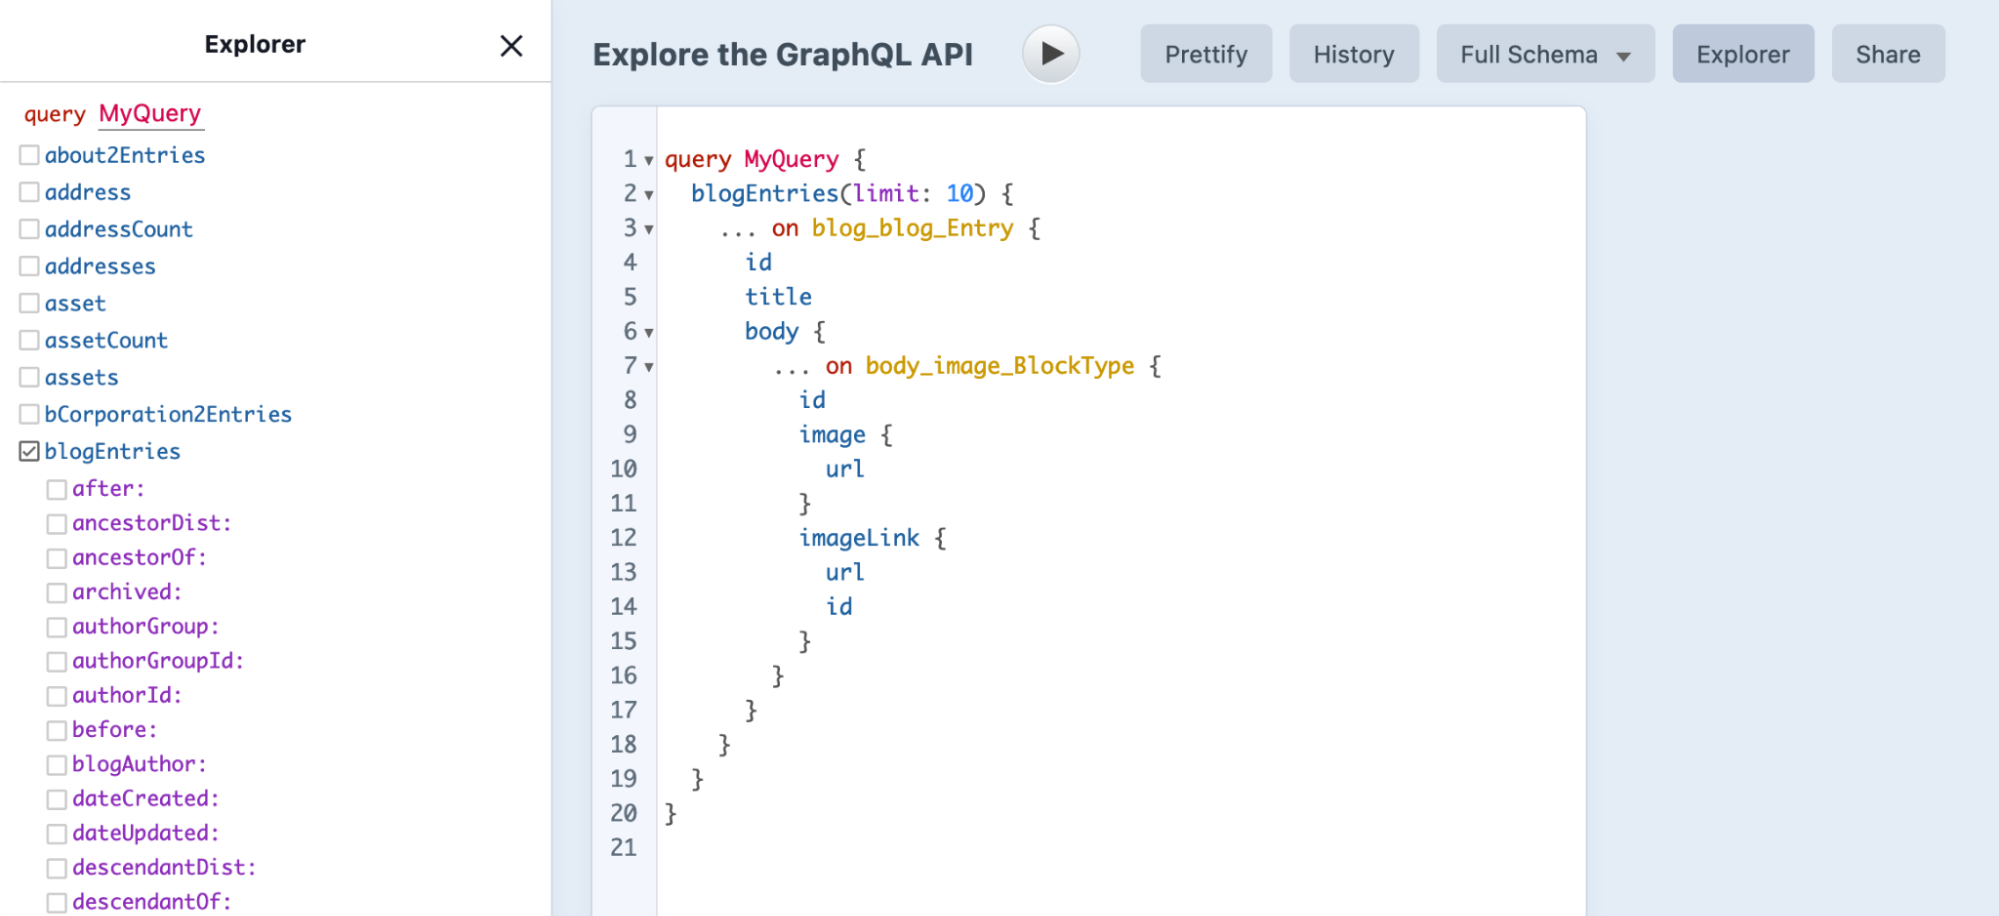Image resolution: width=1999 pixels, height=916 pixels.
Task: Enable the authorGroup: argument
Action: pos(57,627)
